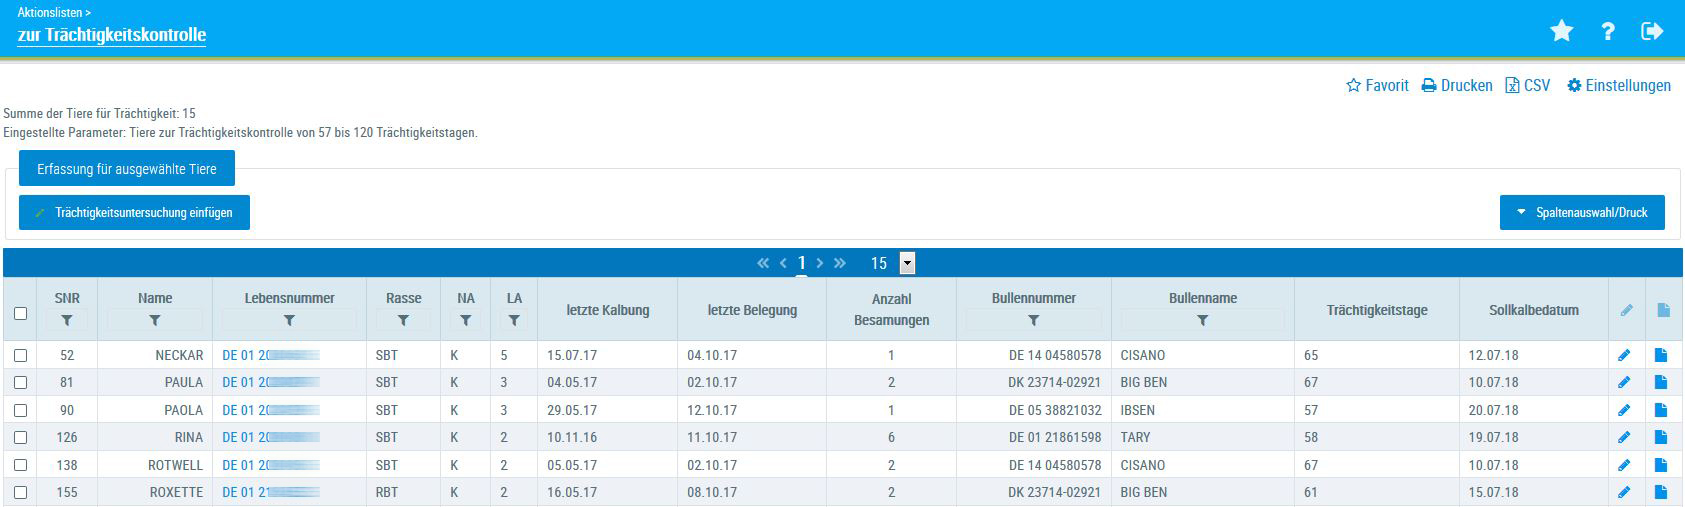Screen dimensions: 1685x507
Task: Click filter icon under Bullenname column
Action: 1202,321
